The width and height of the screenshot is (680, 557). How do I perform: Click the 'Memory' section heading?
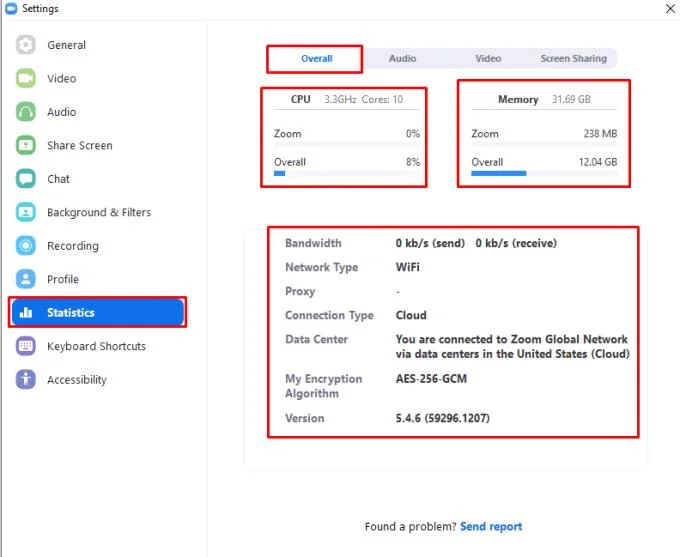518,99
